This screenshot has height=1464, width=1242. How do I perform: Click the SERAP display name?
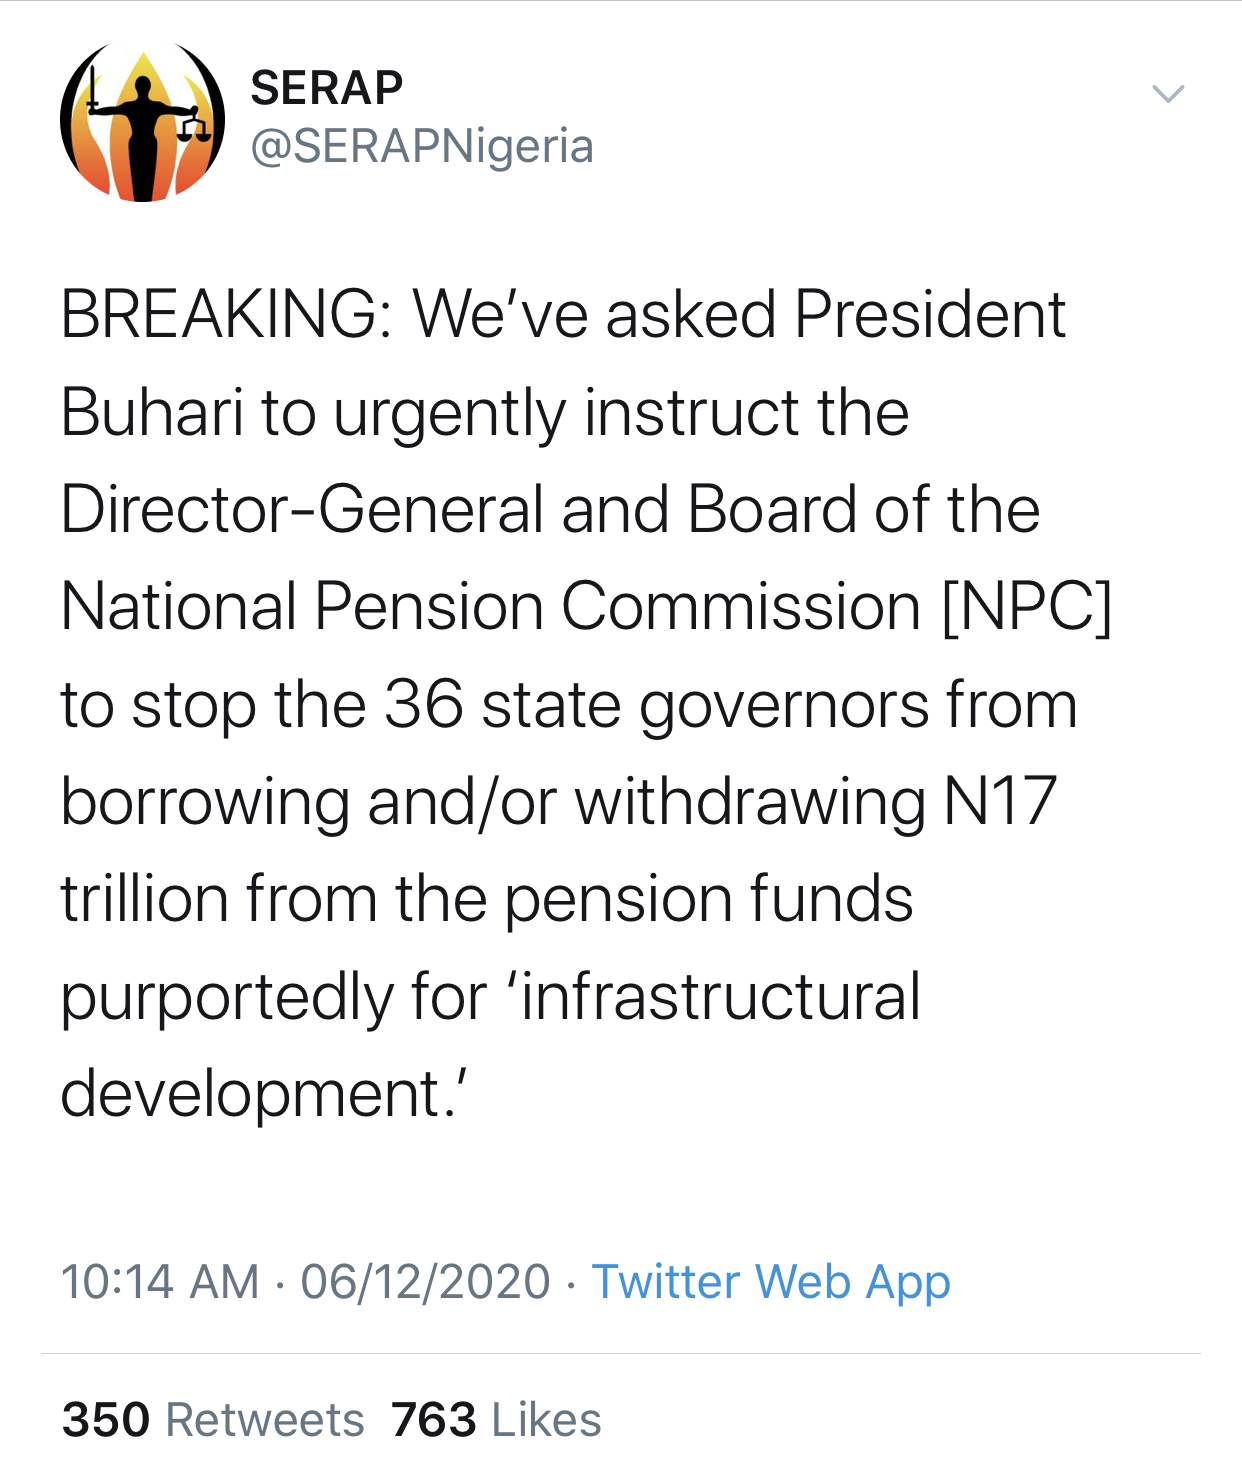click(x=326, y=88)
